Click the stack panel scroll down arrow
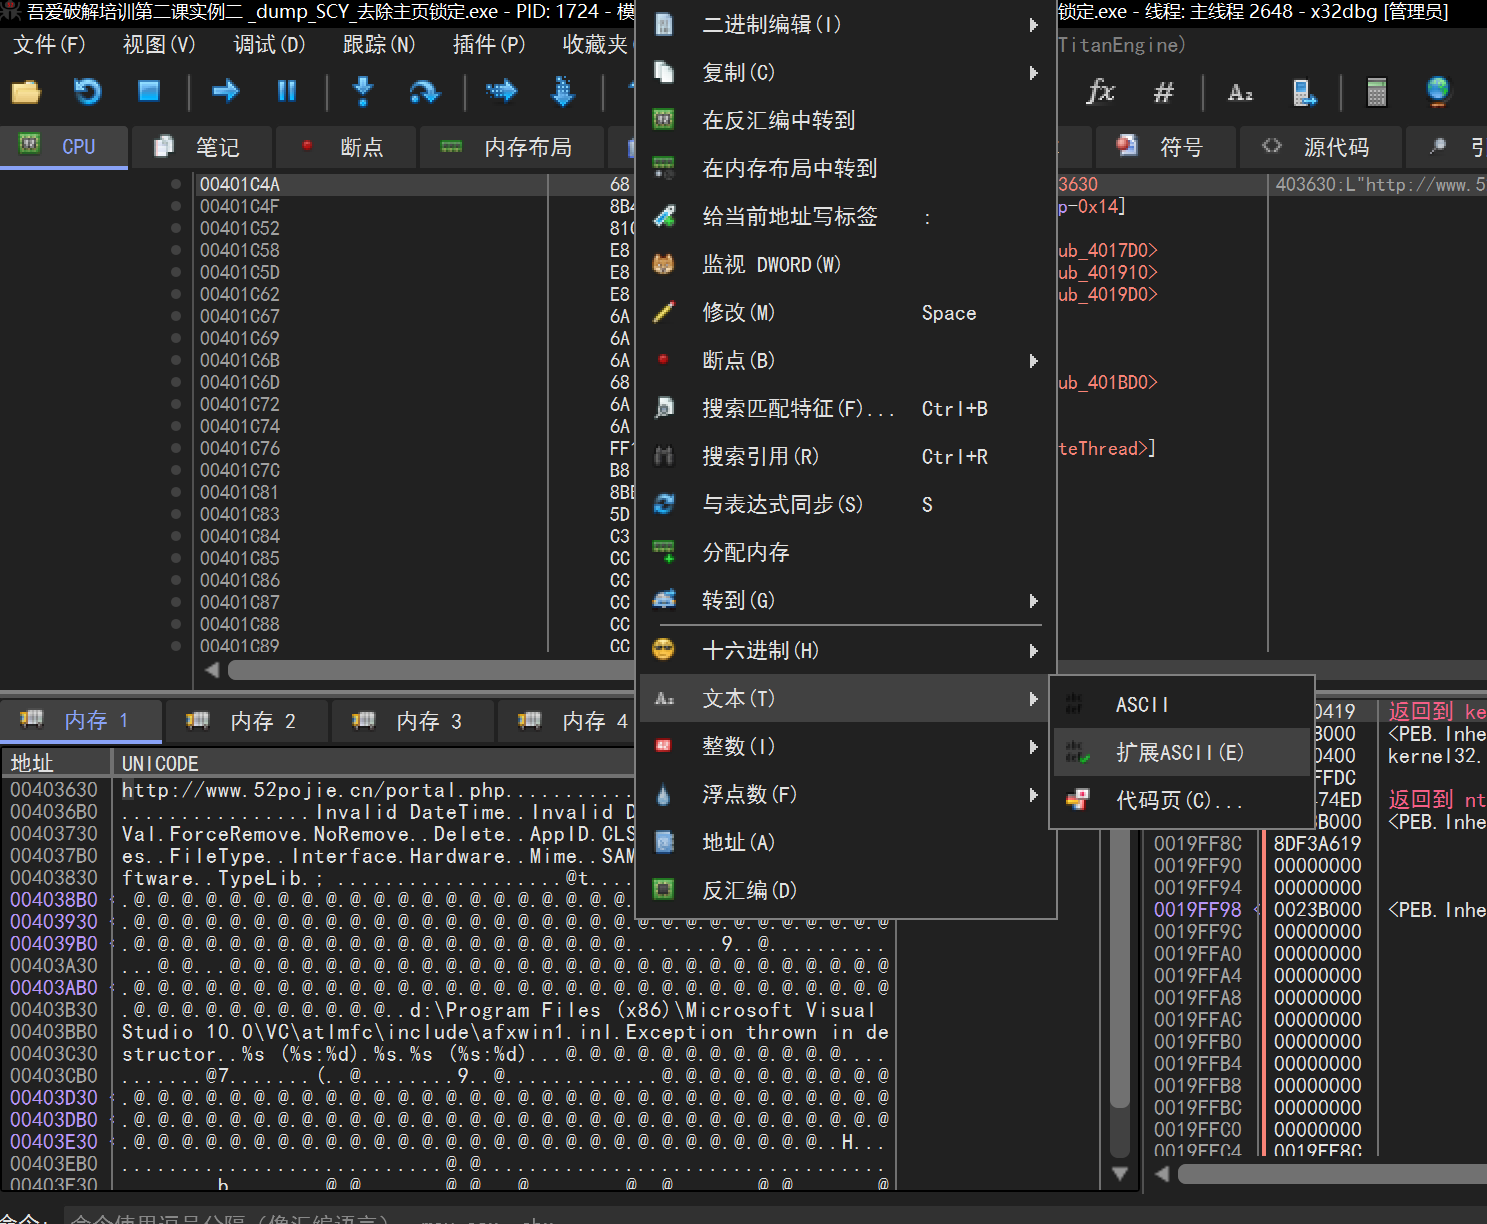This screenshot has height=1224, width=1487. 1120,1174
